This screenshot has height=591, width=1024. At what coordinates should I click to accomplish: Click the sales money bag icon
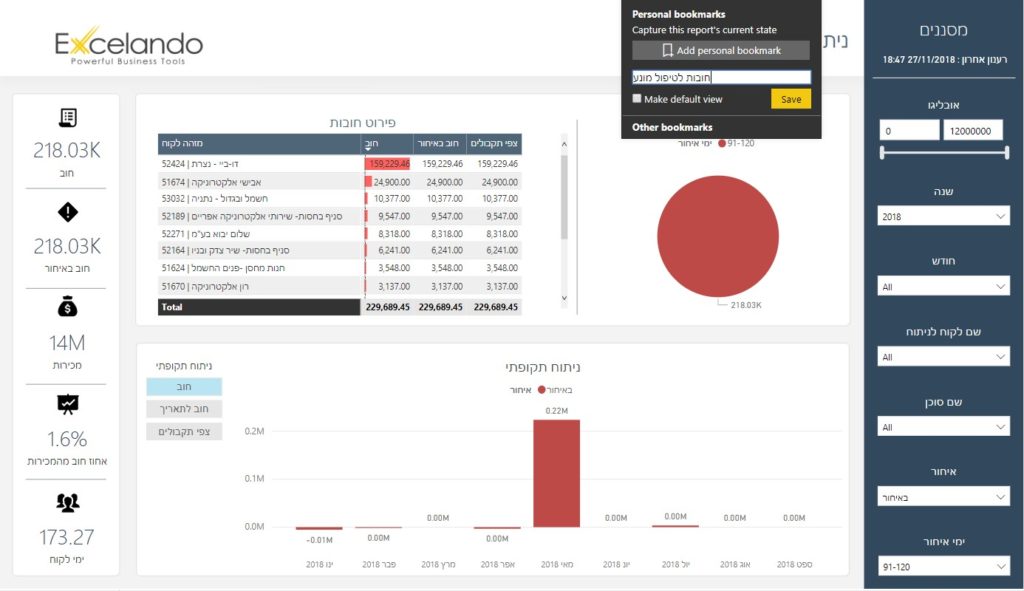[68, 307]
